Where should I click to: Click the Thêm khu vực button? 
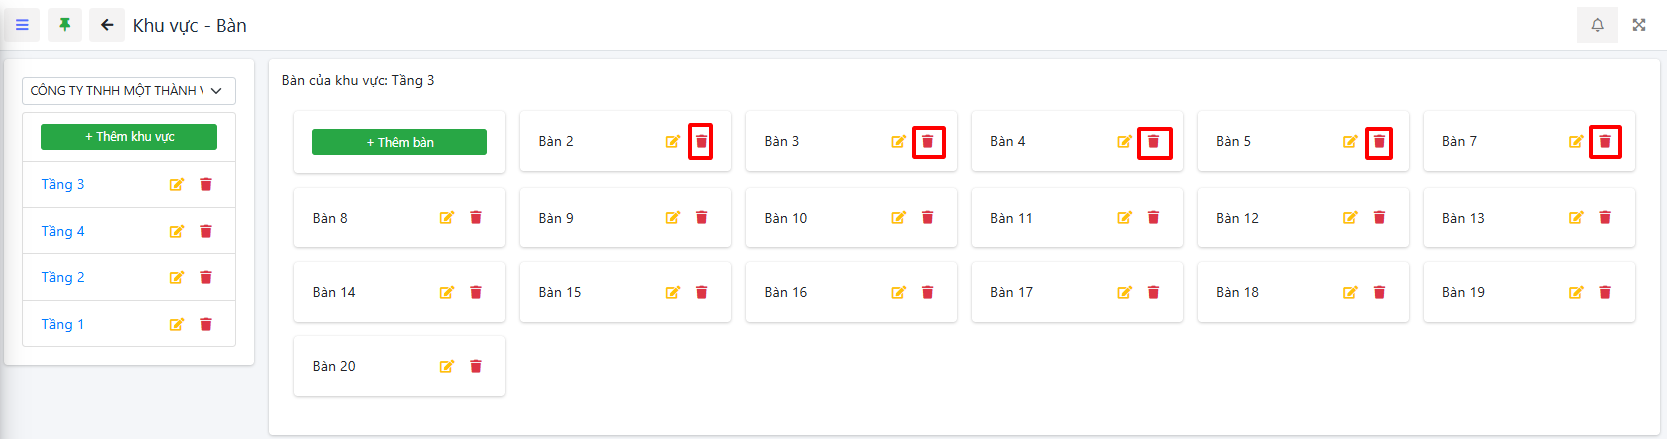(129, 137)
